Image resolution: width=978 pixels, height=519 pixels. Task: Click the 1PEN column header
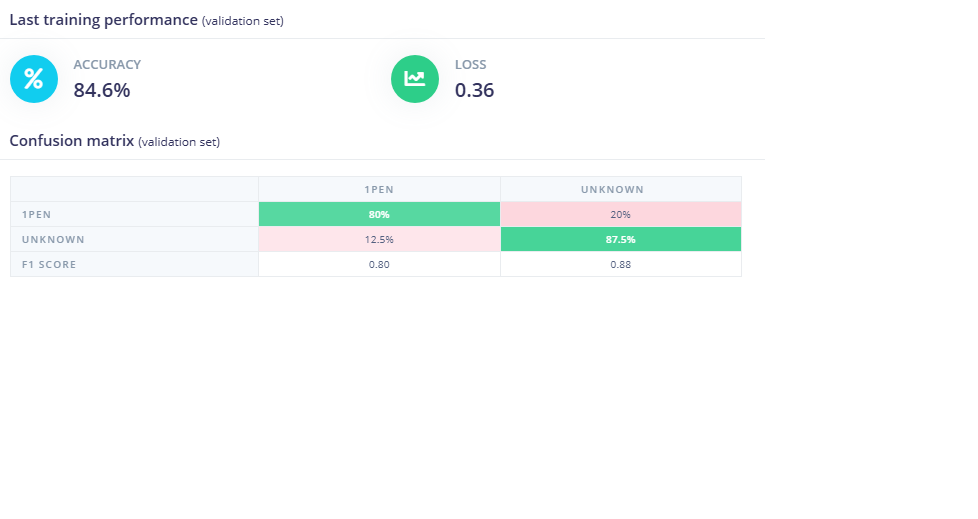coord(379,189)
